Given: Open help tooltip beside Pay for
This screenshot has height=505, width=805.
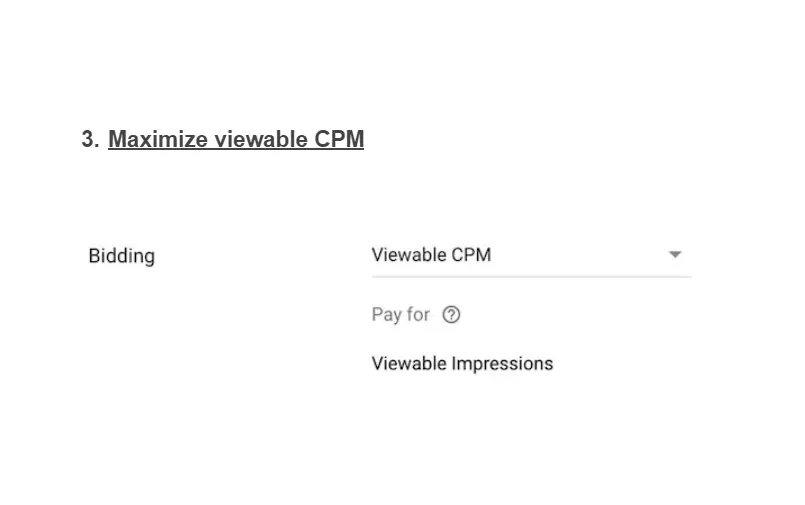Looking at the screenshot, I should point(451,315).
